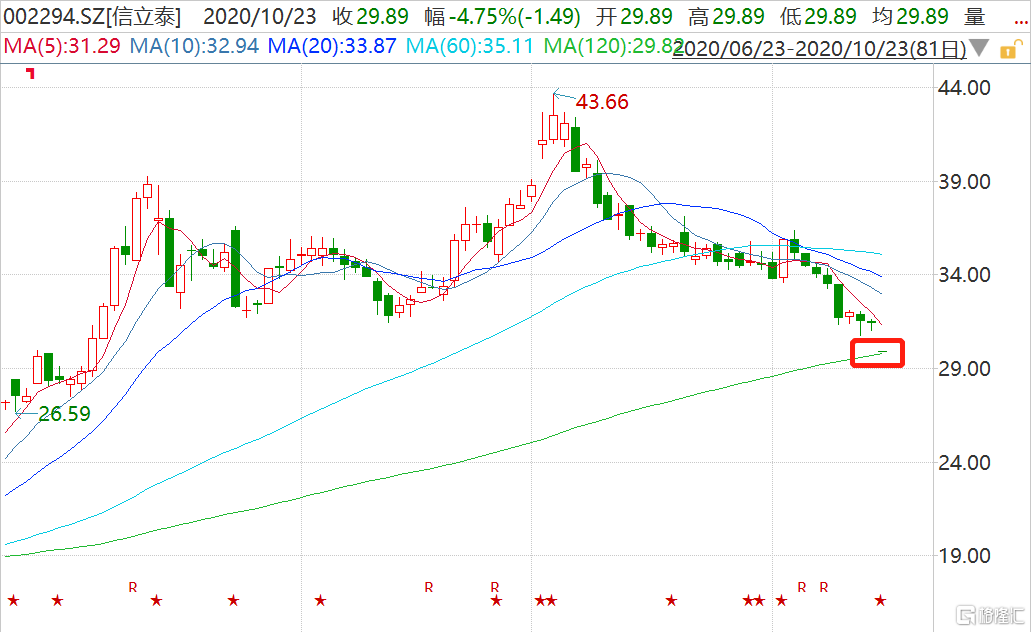Click the 44.00 price axis label

point(964,88)
